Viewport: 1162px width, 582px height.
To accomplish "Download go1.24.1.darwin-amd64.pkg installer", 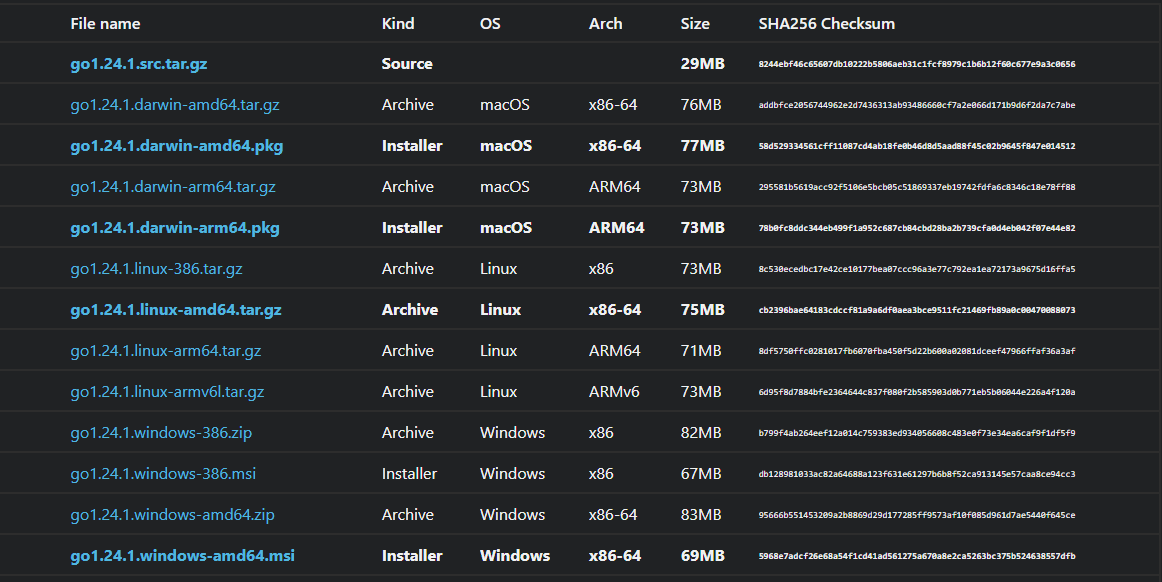I will tap(176, 146).
